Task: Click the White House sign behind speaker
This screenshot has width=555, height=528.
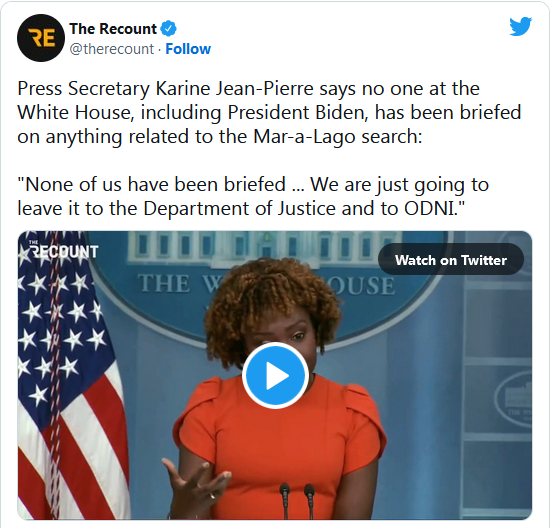Action: [268, 284]
